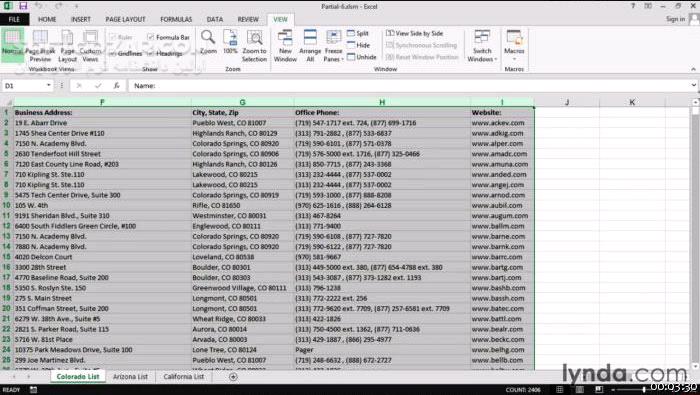Open Page Break Preview

(40, 46)
